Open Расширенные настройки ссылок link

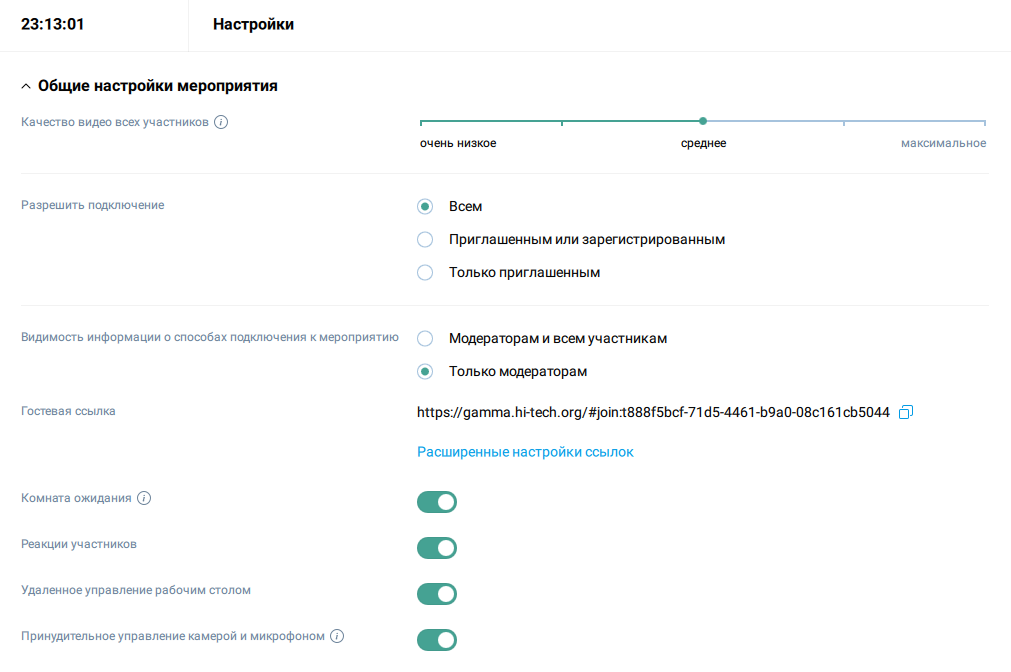pyautogui.click(x=525, y=452)
